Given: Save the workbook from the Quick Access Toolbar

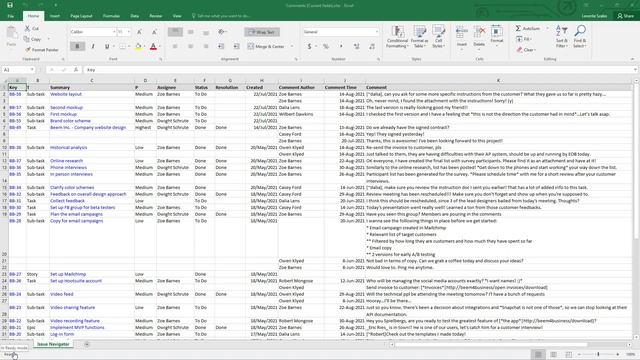Looking at the screenshot, I should coord(10,5).
